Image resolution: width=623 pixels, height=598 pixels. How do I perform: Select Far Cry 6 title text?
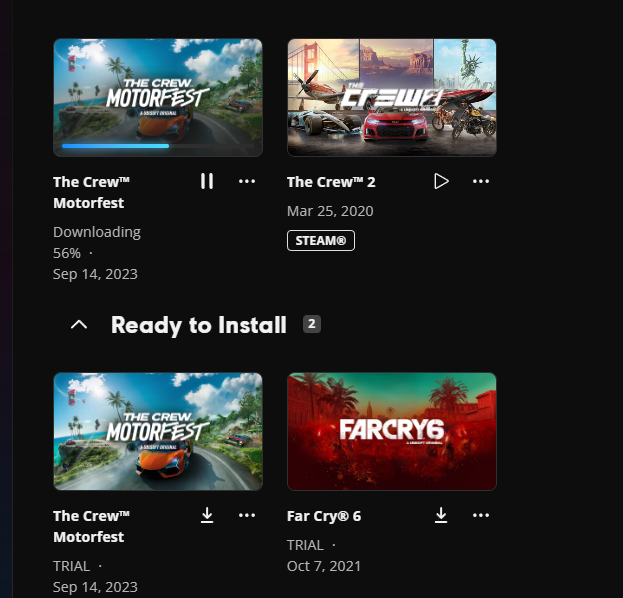coord(324,516)
